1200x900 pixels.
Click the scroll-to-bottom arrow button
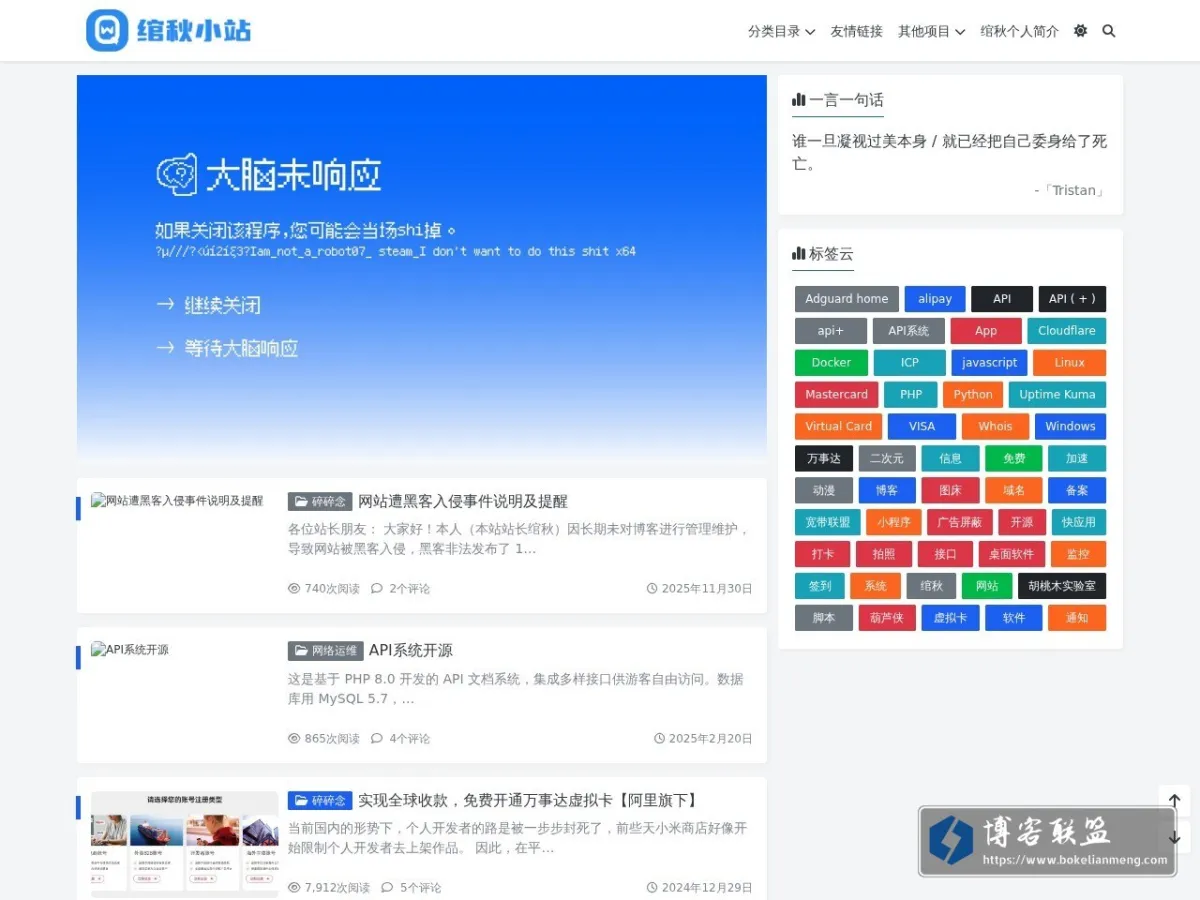(1175, 838)
